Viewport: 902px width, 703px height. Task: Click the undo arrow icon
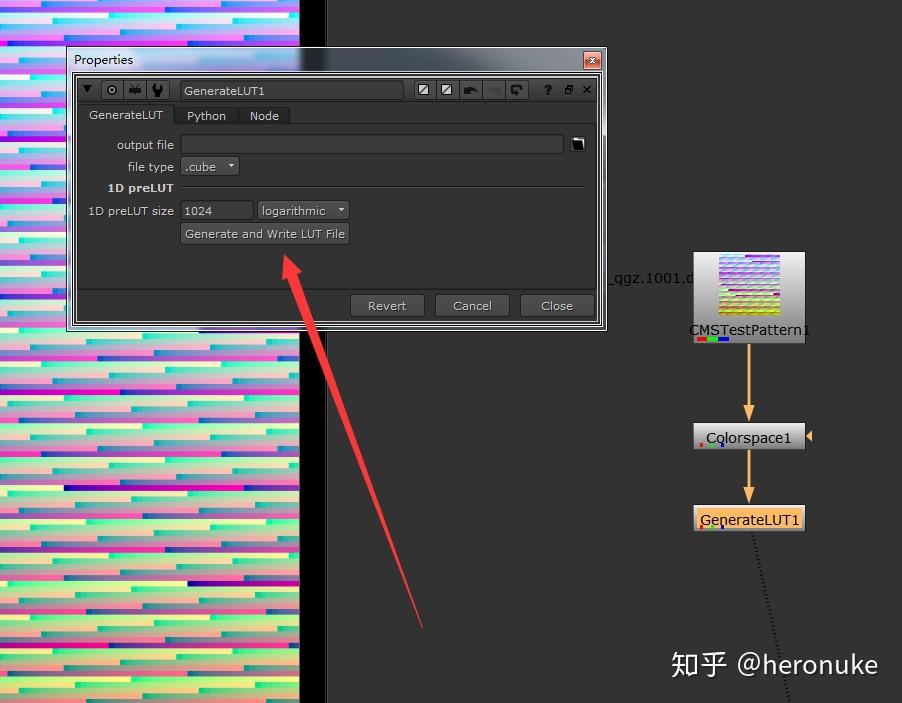[x=470, y=90]
